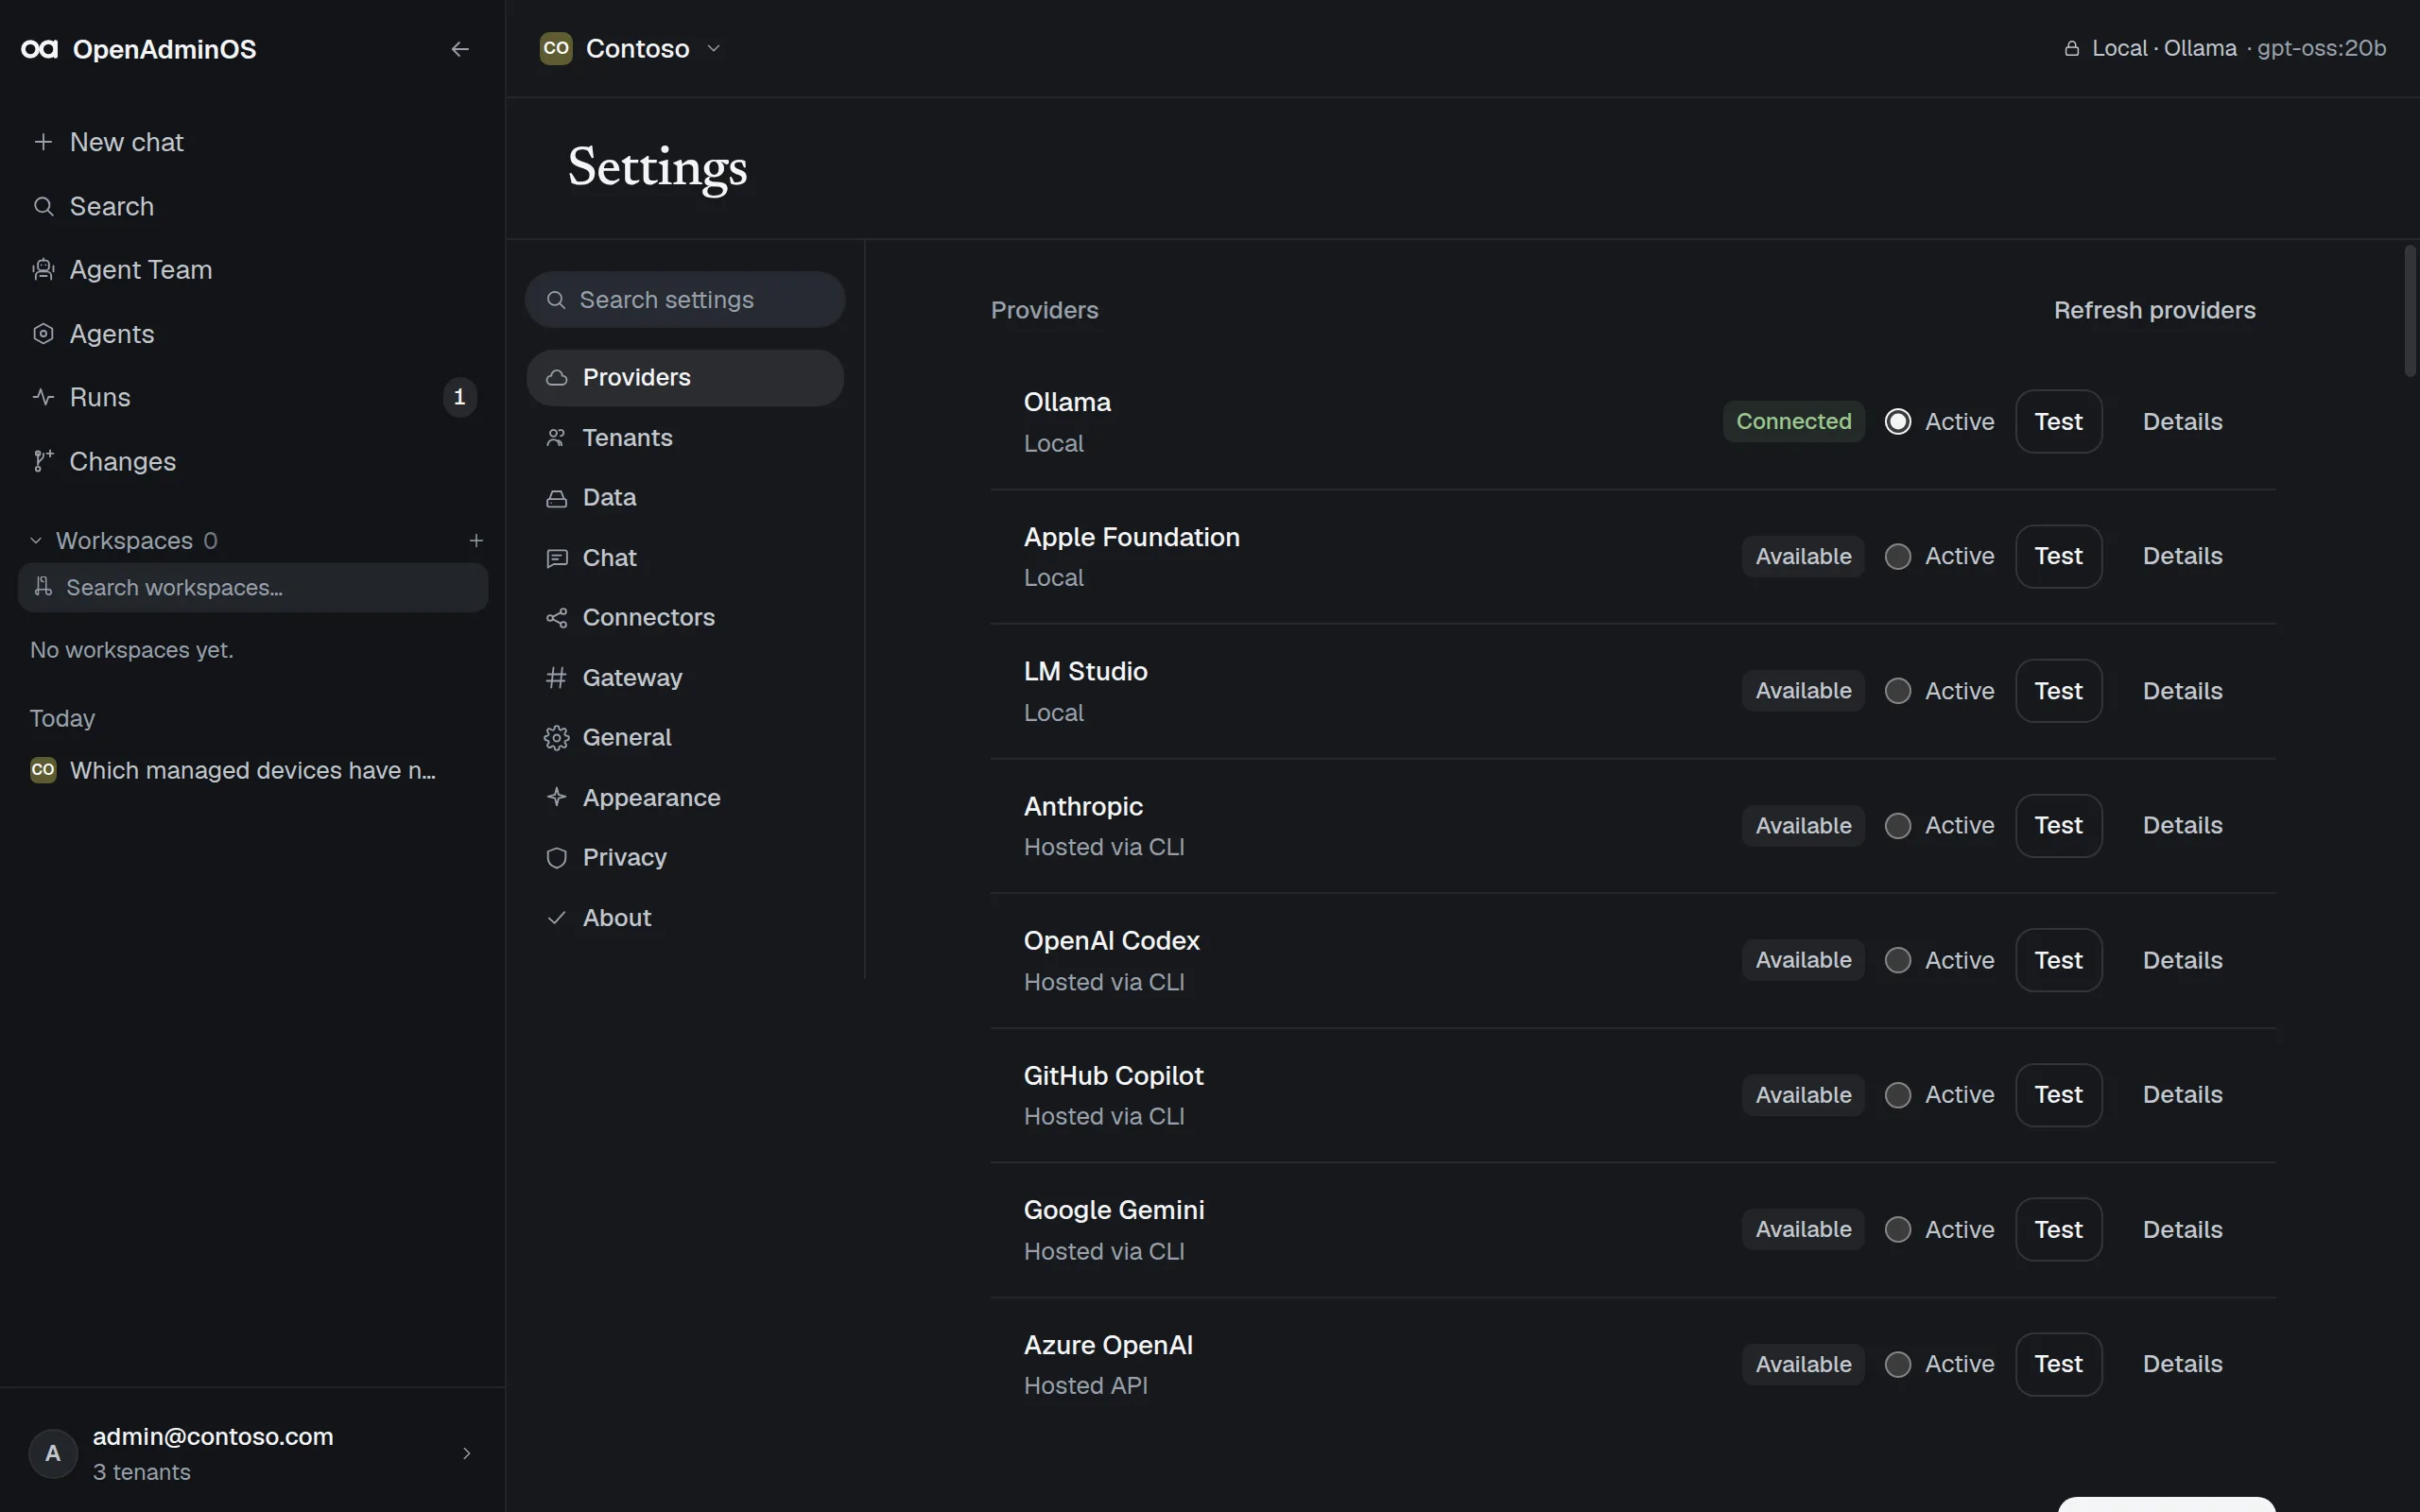The height and width of the screenshot is (1512, 2420).
Task: Click the Runs activity pulse icon
Action: (43, 397)
